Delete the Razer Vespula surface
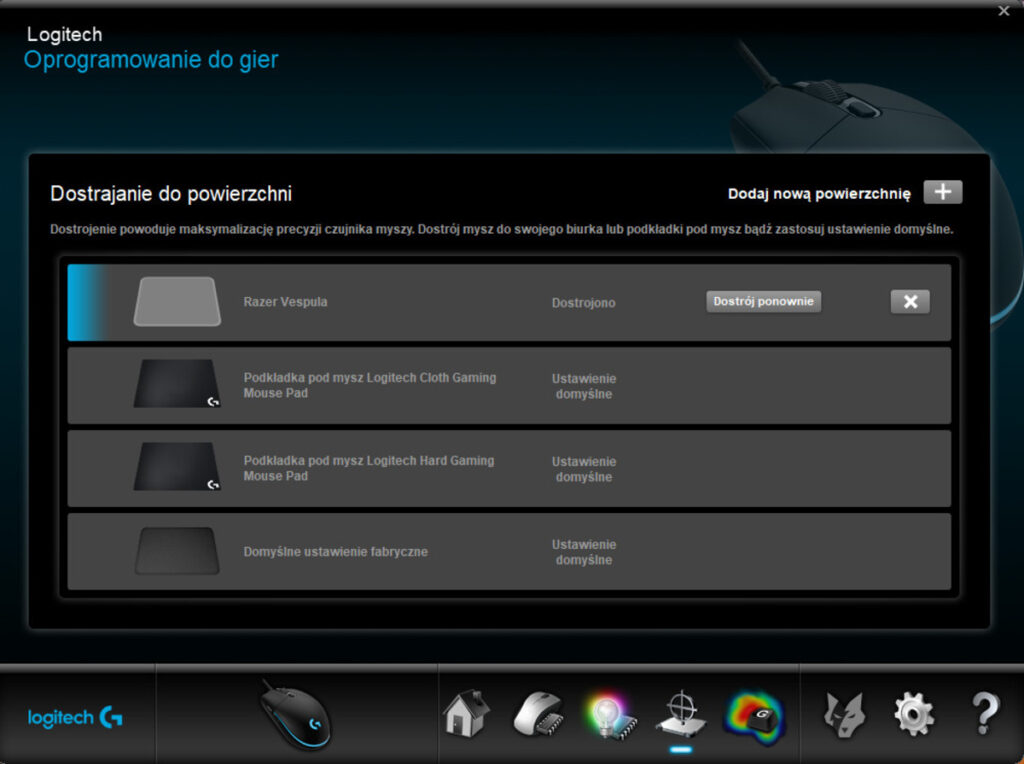This screenshot has height=764, width=1024. tap(910, 302)
